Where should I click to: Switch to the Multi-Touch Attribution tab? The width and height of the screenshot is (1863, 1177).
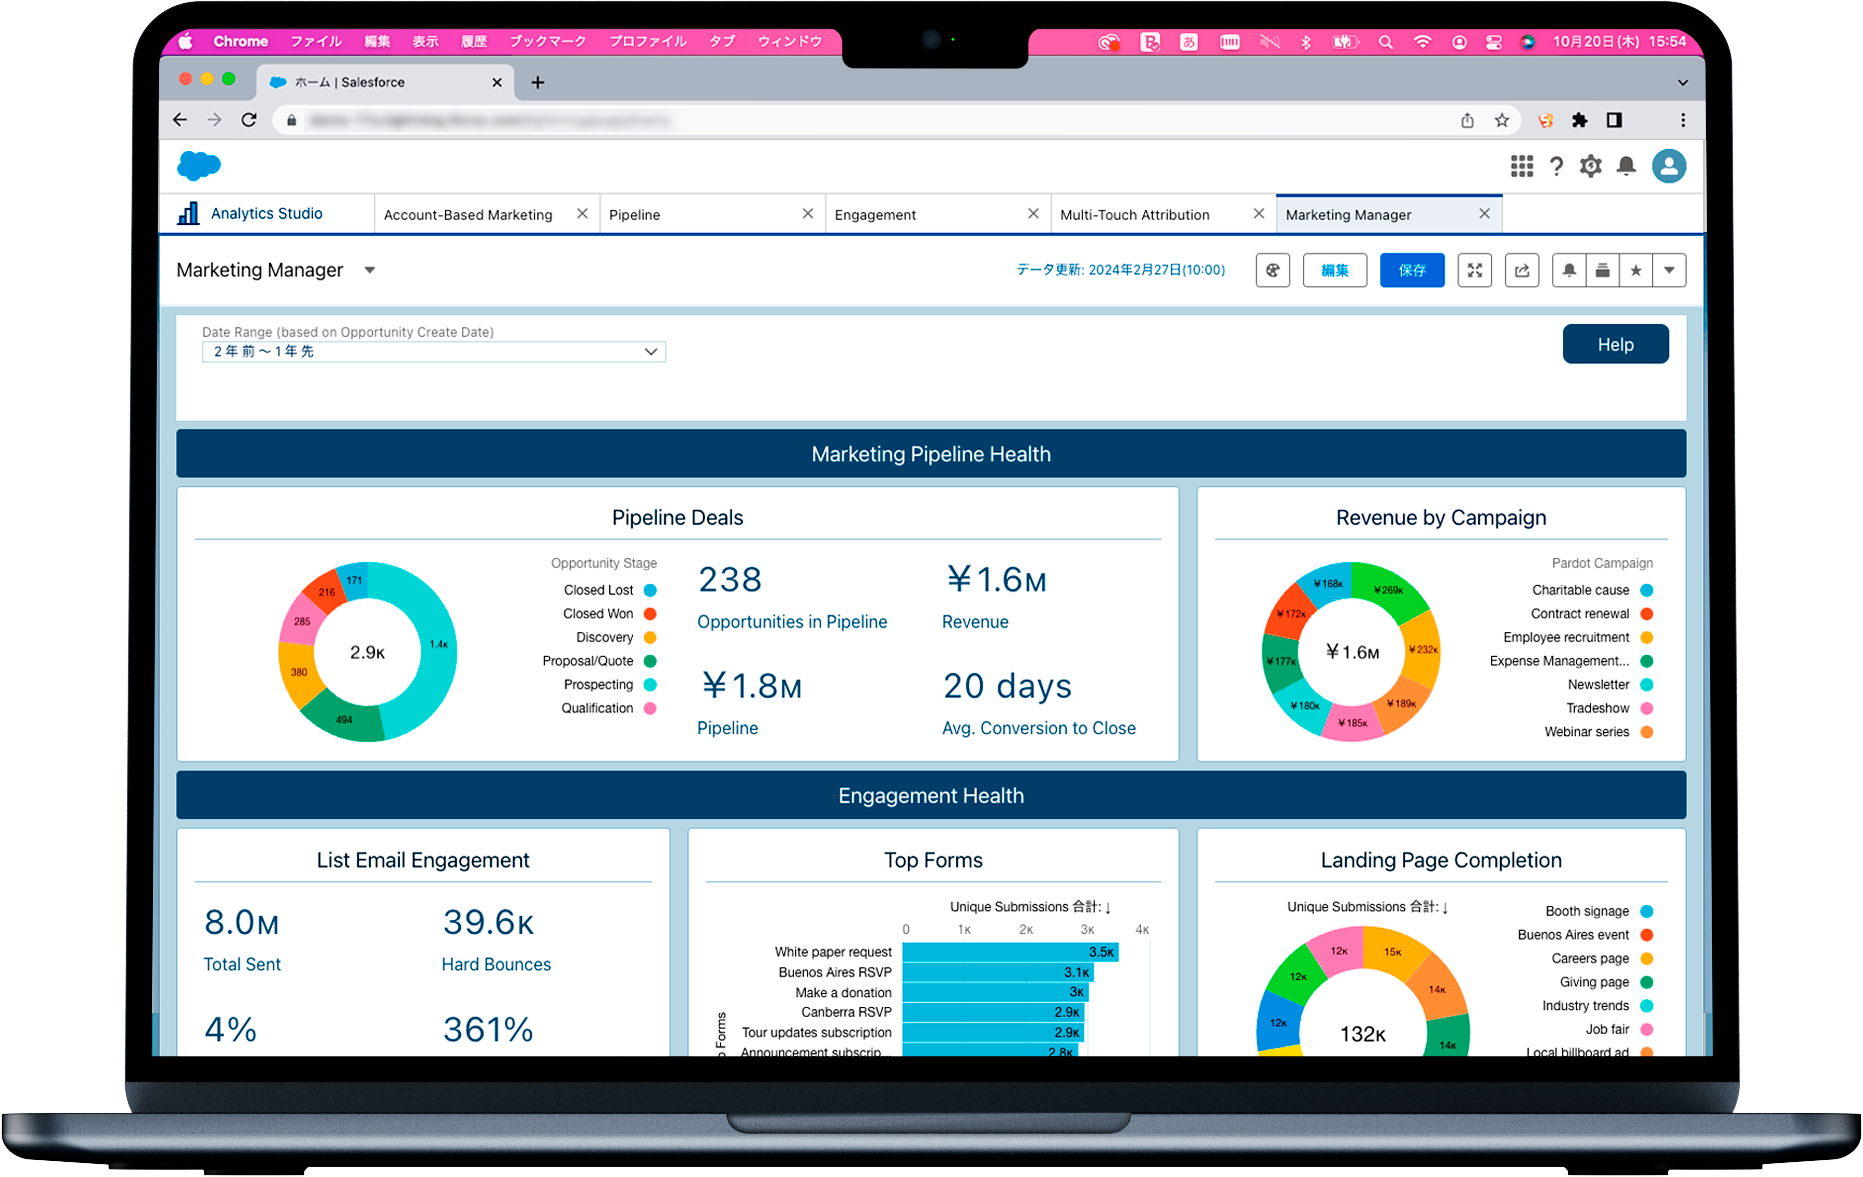1134,215
